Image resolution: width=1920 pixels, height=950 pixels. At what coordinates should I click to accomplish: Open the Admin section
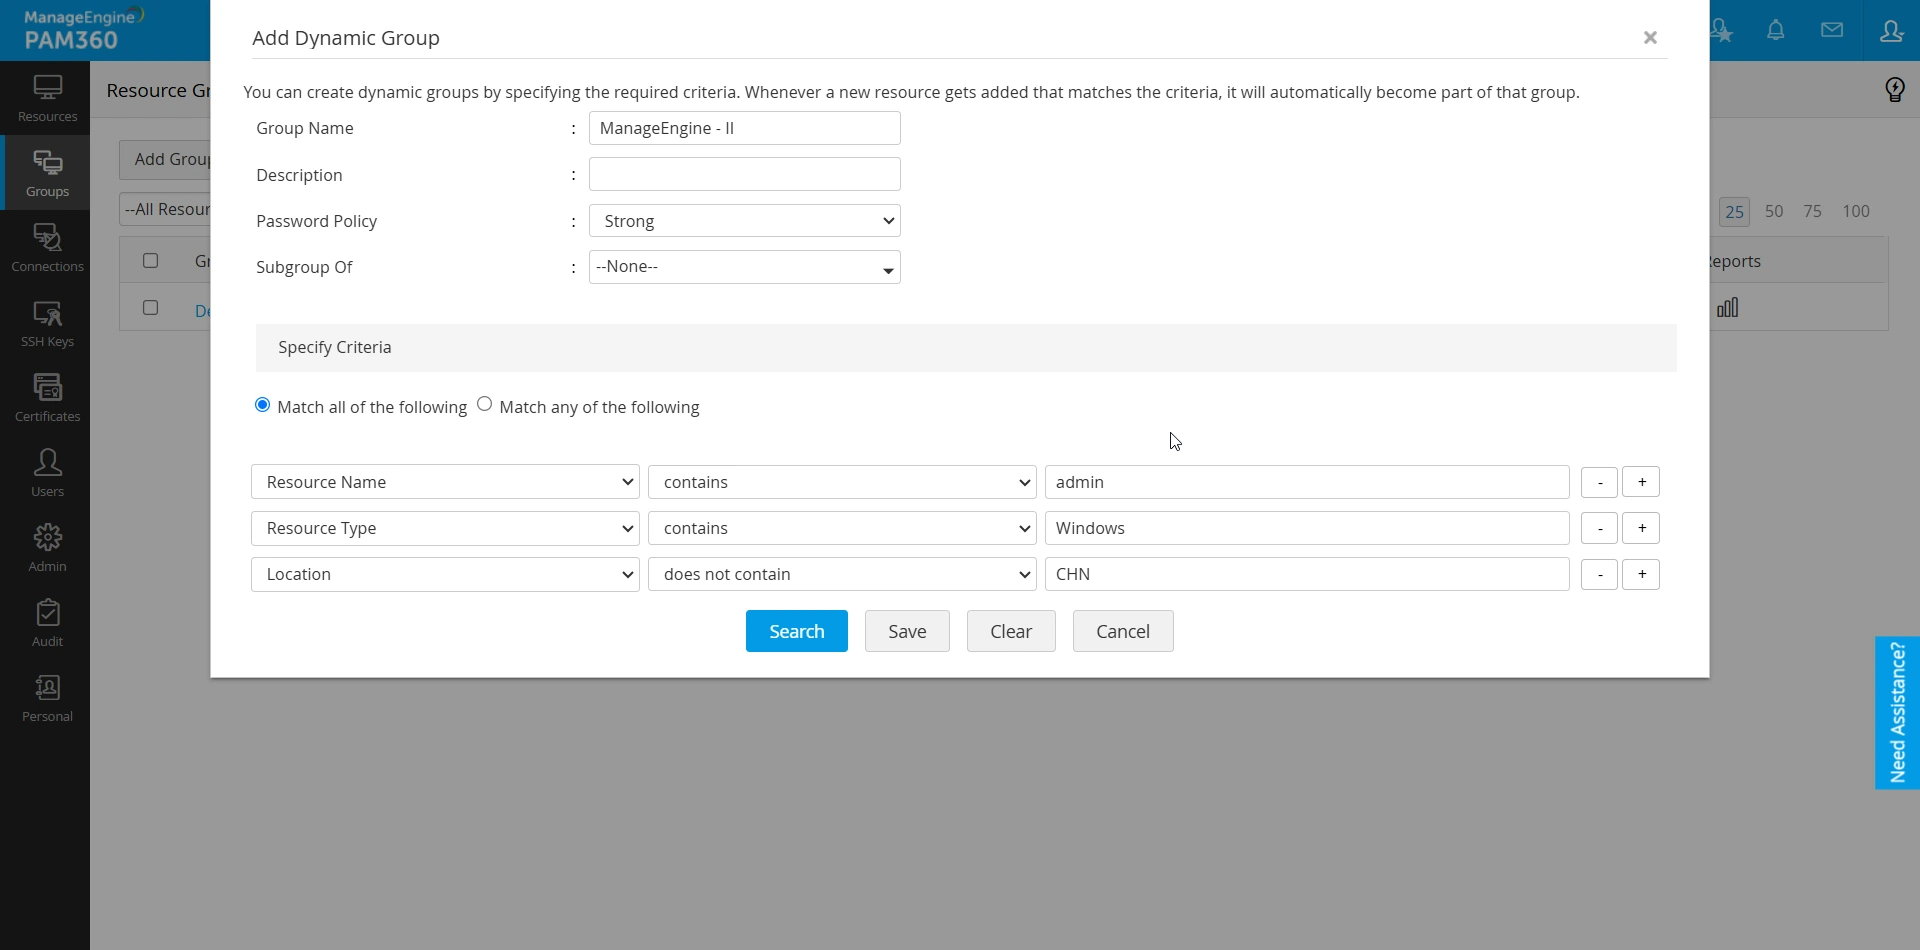pyautogui.click(x=46, y=546)
